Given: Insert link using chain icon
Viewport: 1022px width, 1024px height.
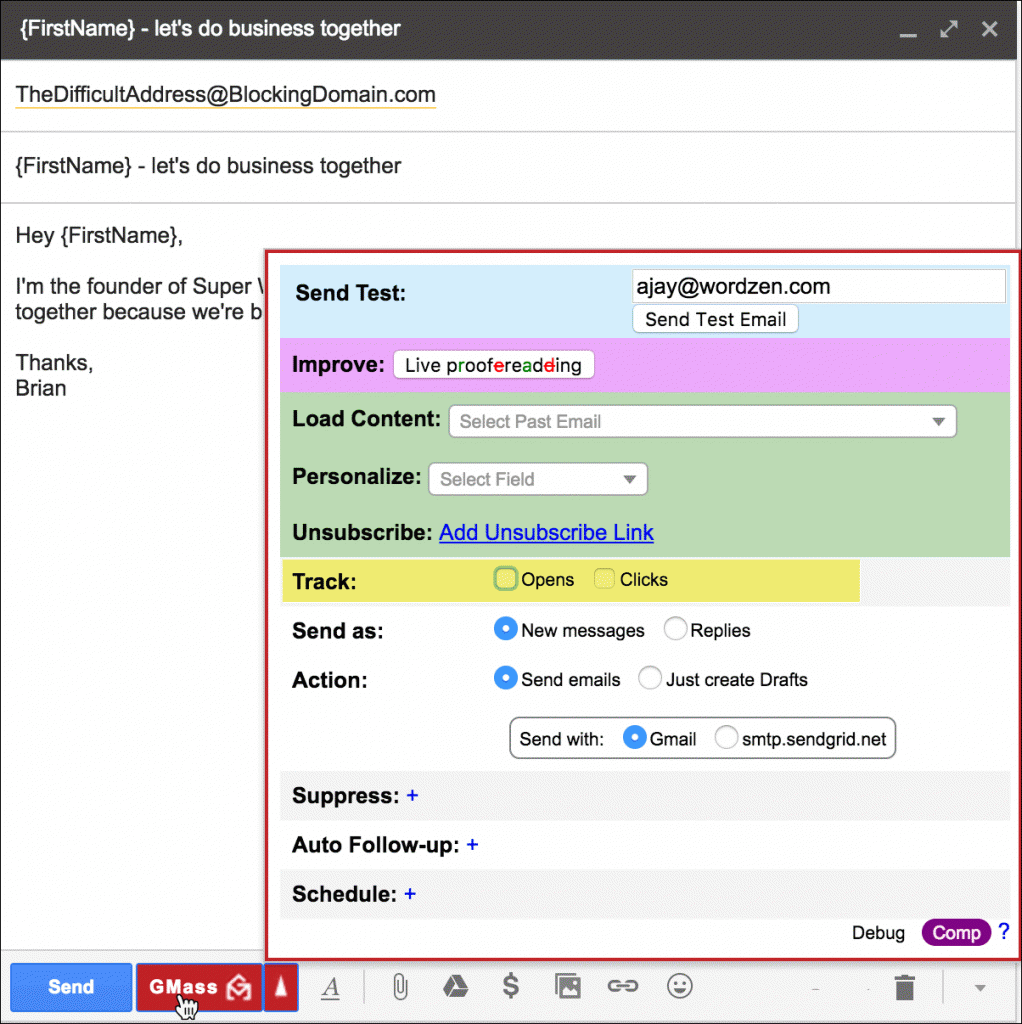Looking at the screenshot, I should (x=623, y=987).
